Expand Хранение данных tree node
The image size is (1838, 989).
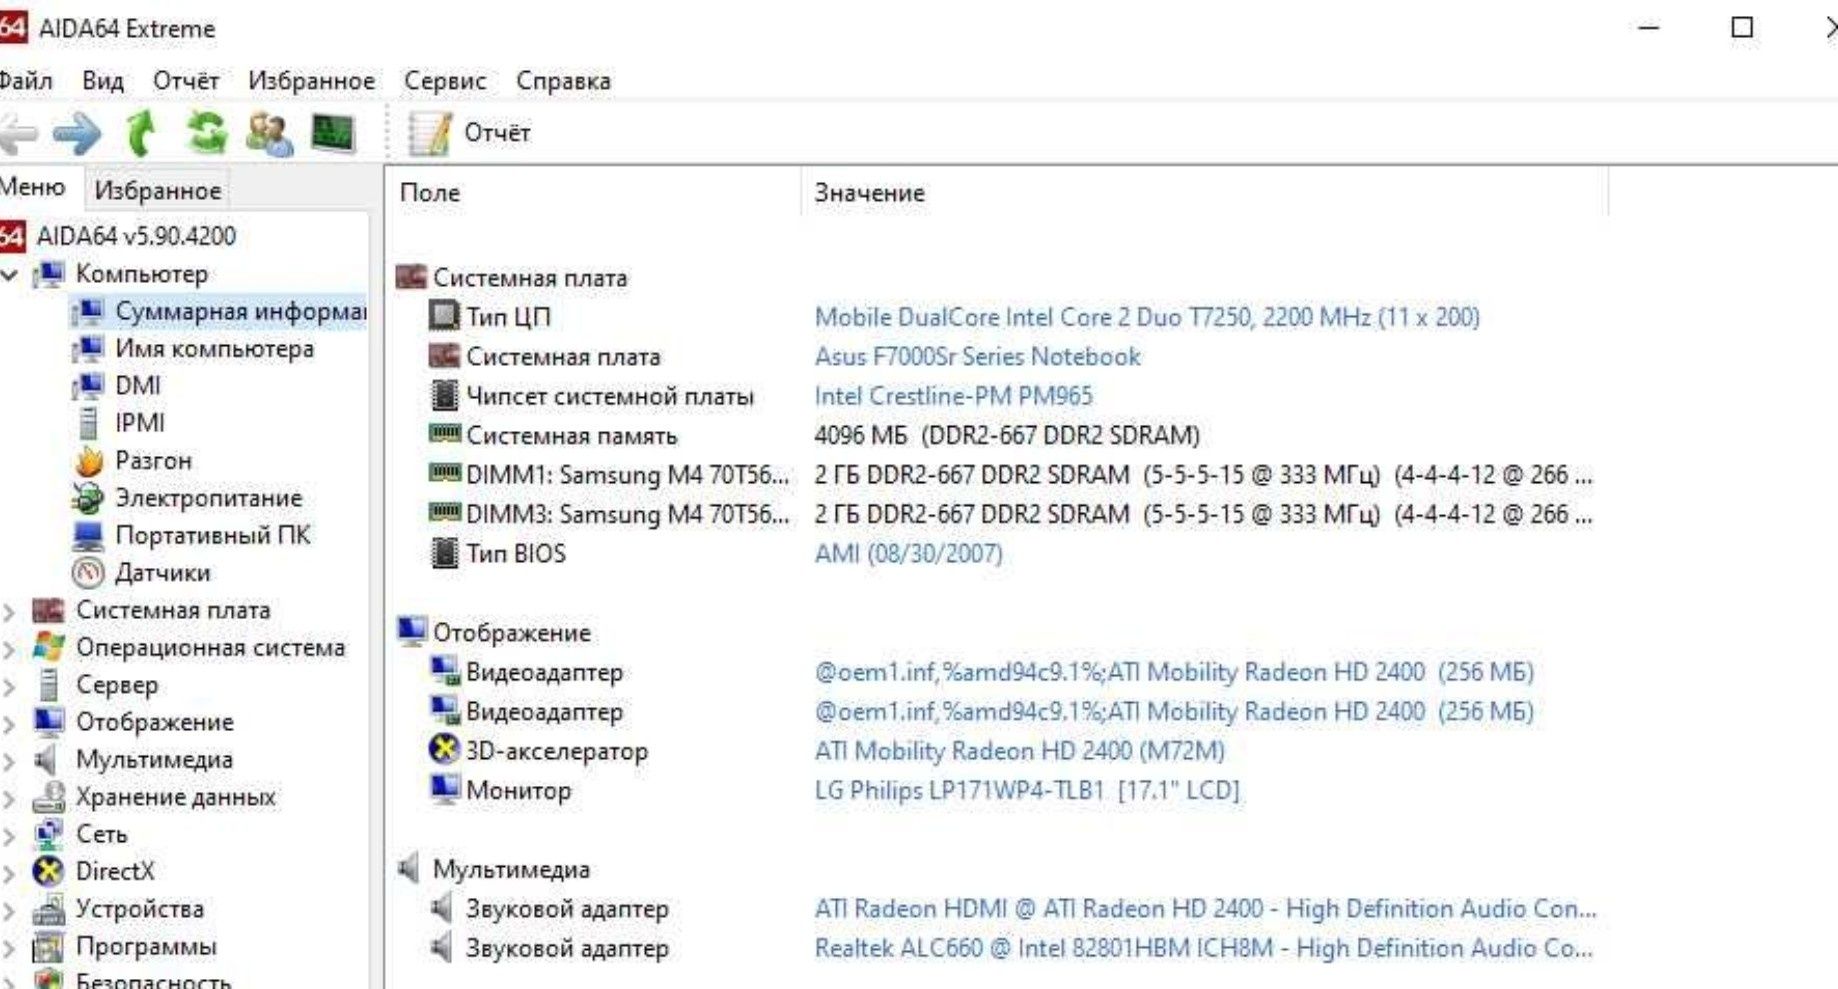(x=10, y=798)
